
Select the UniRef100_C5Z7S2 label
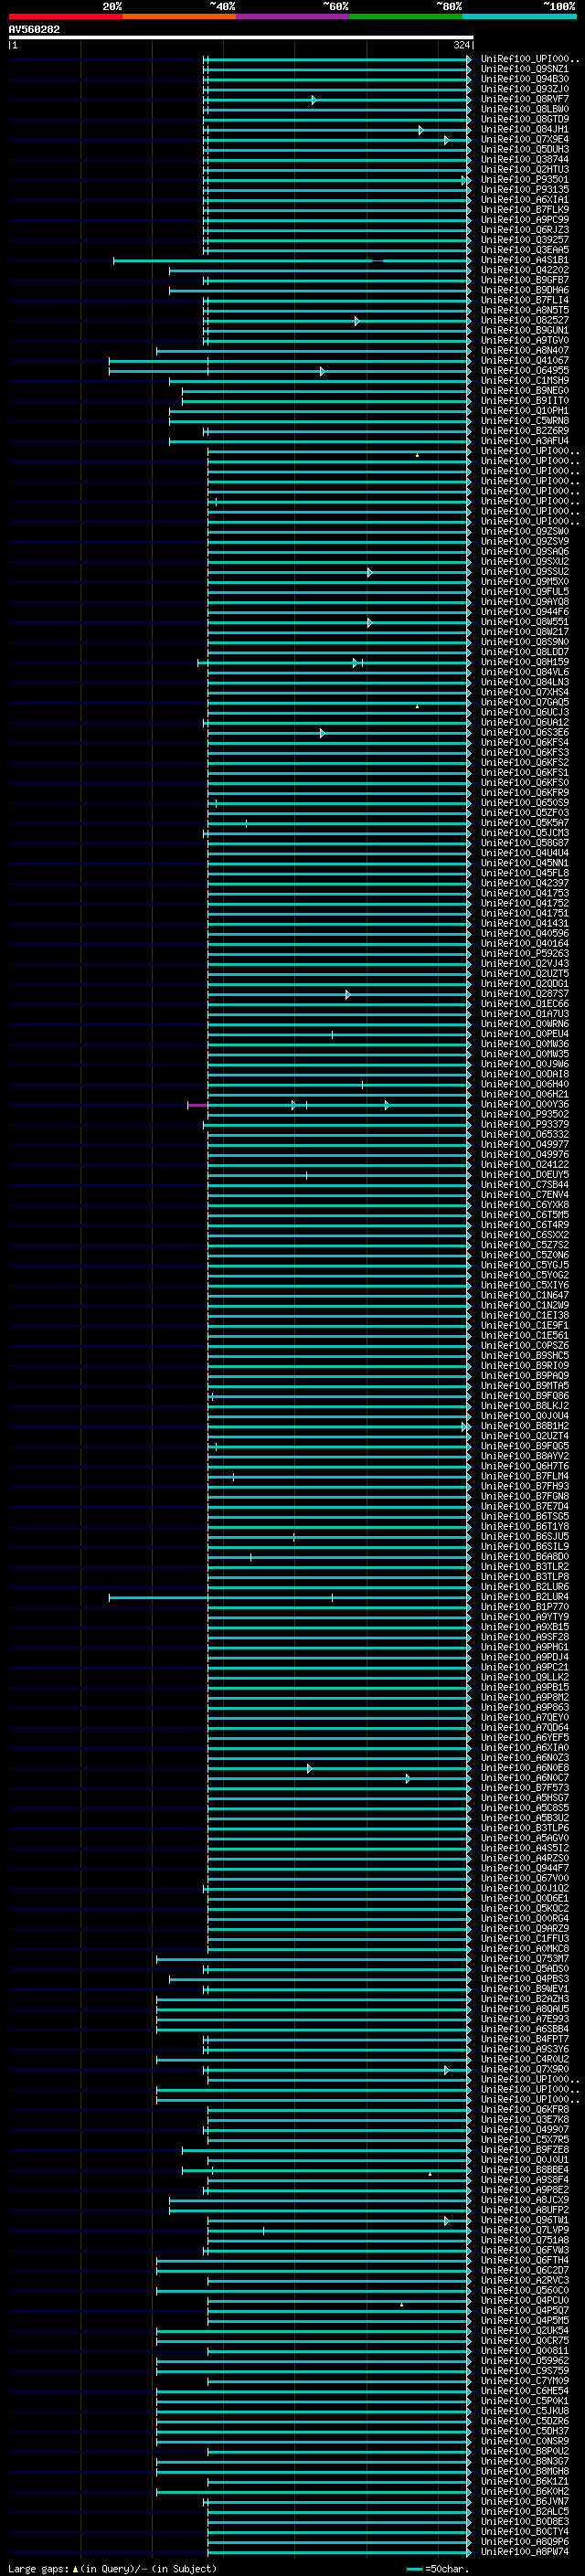click(x=525, y=1245)
